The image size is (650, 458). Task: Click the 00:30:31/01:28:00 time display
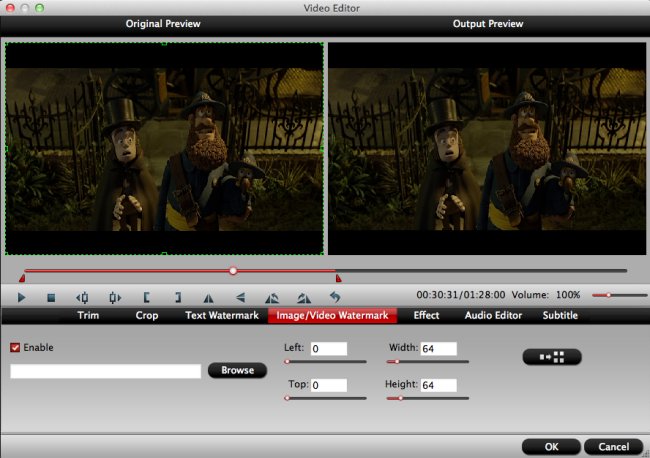(x=461, y=295)
